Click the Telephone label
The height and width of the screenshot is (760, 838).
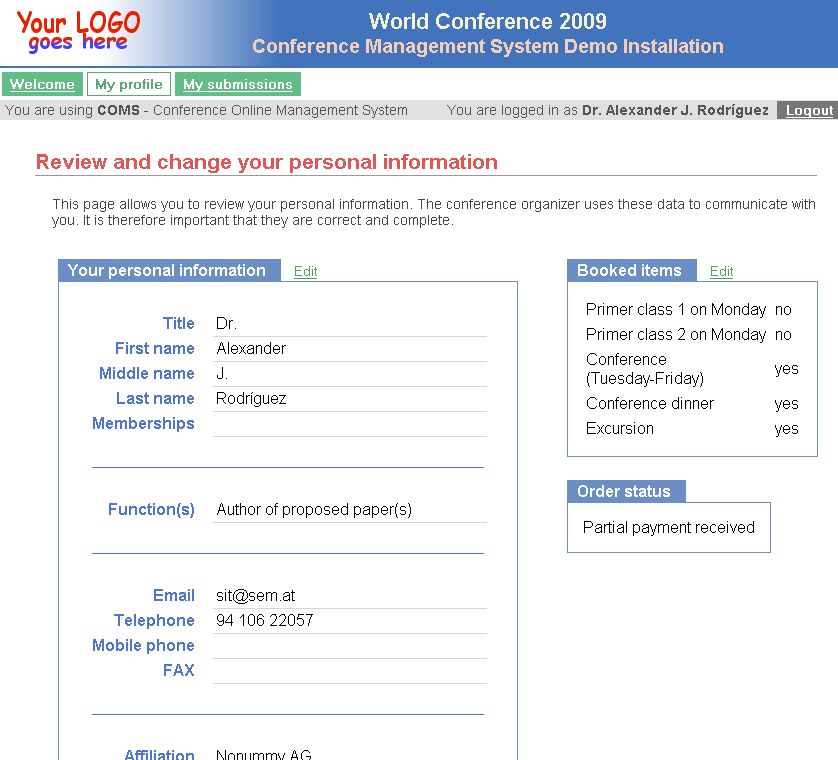coord(154,621)
